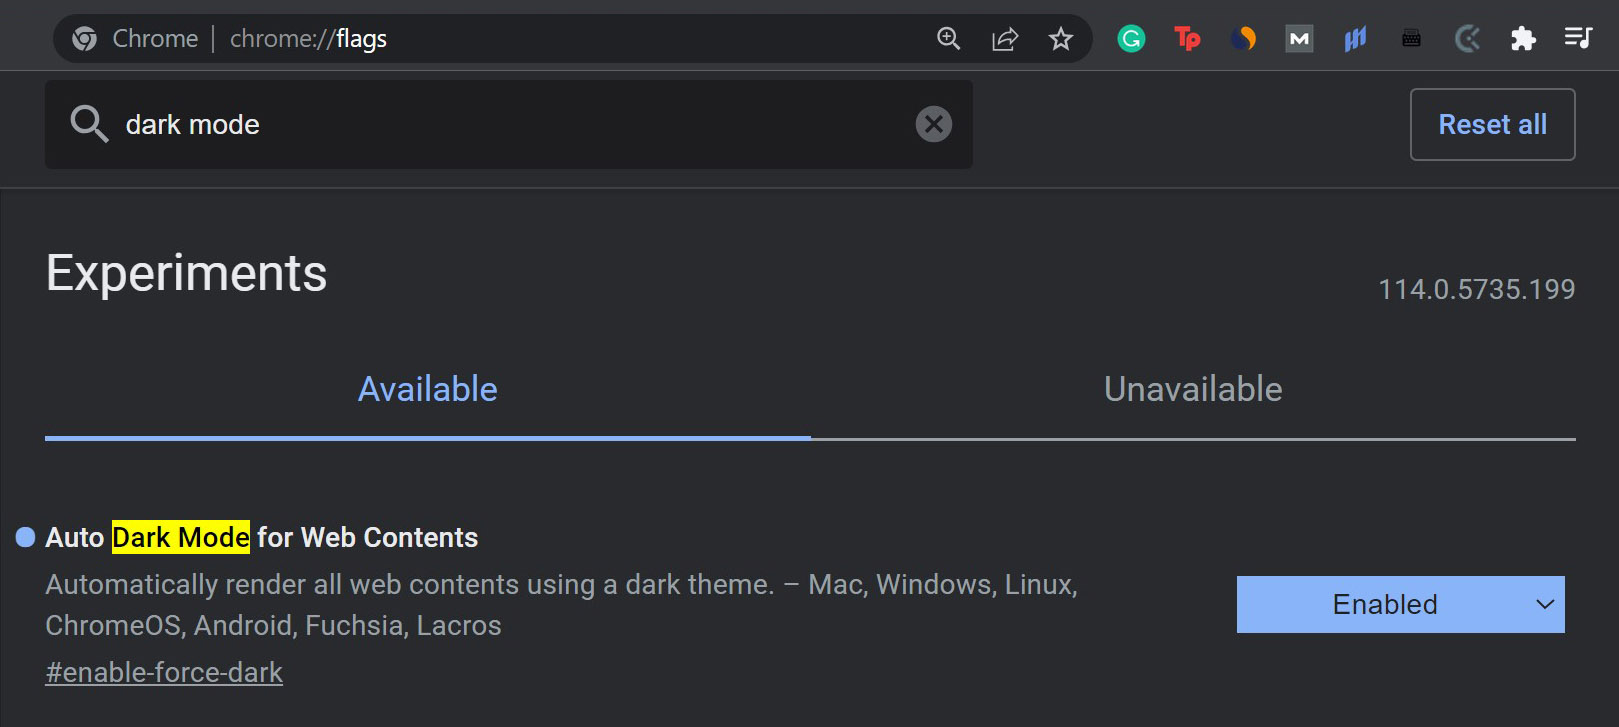Click the orange and blue circle extension icon
Screen dimensions: 1619x727
(1243, 39)
